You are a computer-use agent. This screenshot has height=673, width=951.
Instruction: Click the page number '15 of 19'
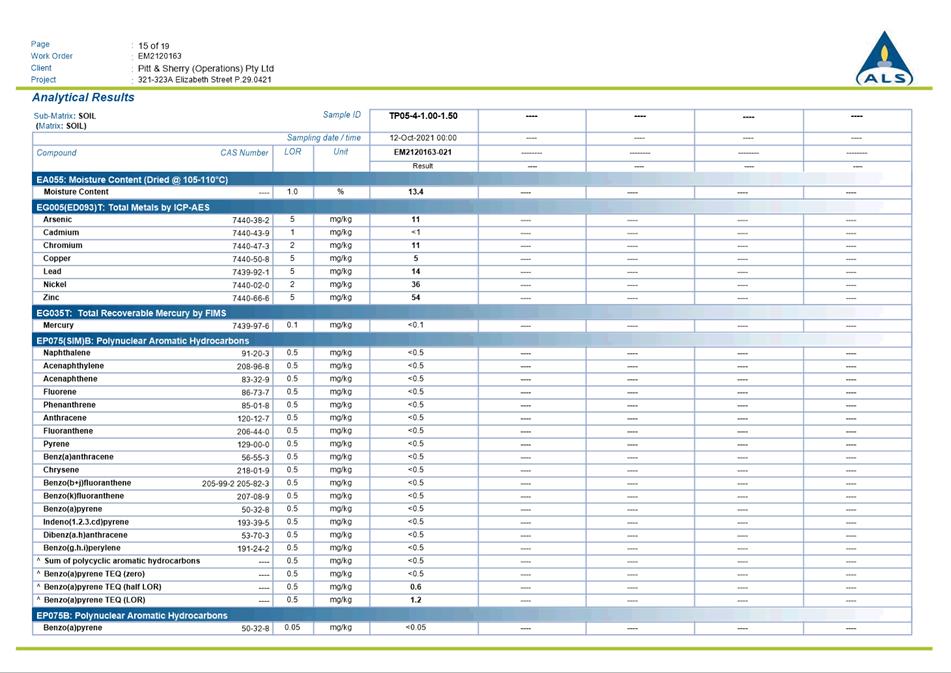pos(153,45)
